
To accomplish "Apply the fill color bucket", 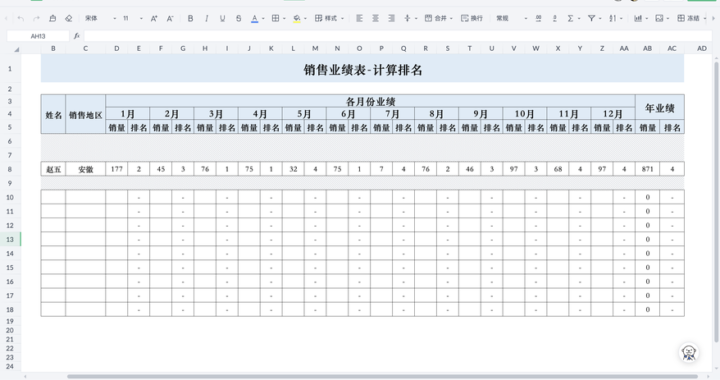I will pyautogui.click(x=297, y=18).
